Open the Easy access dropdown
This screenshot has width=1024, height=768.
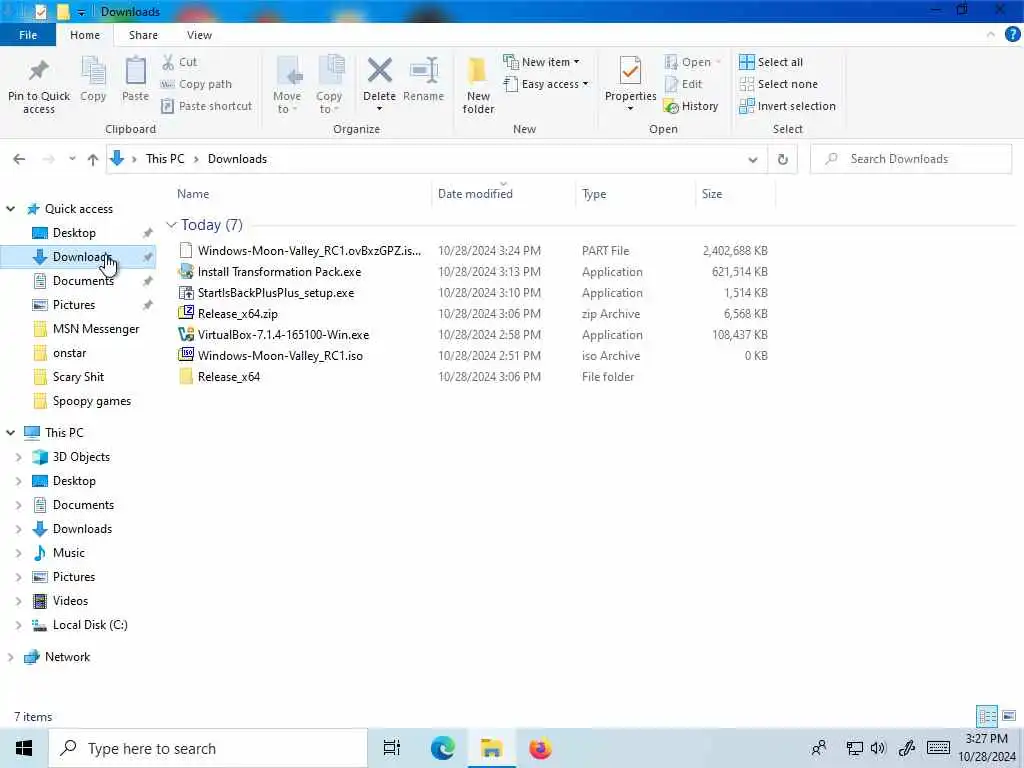point(546,84)
